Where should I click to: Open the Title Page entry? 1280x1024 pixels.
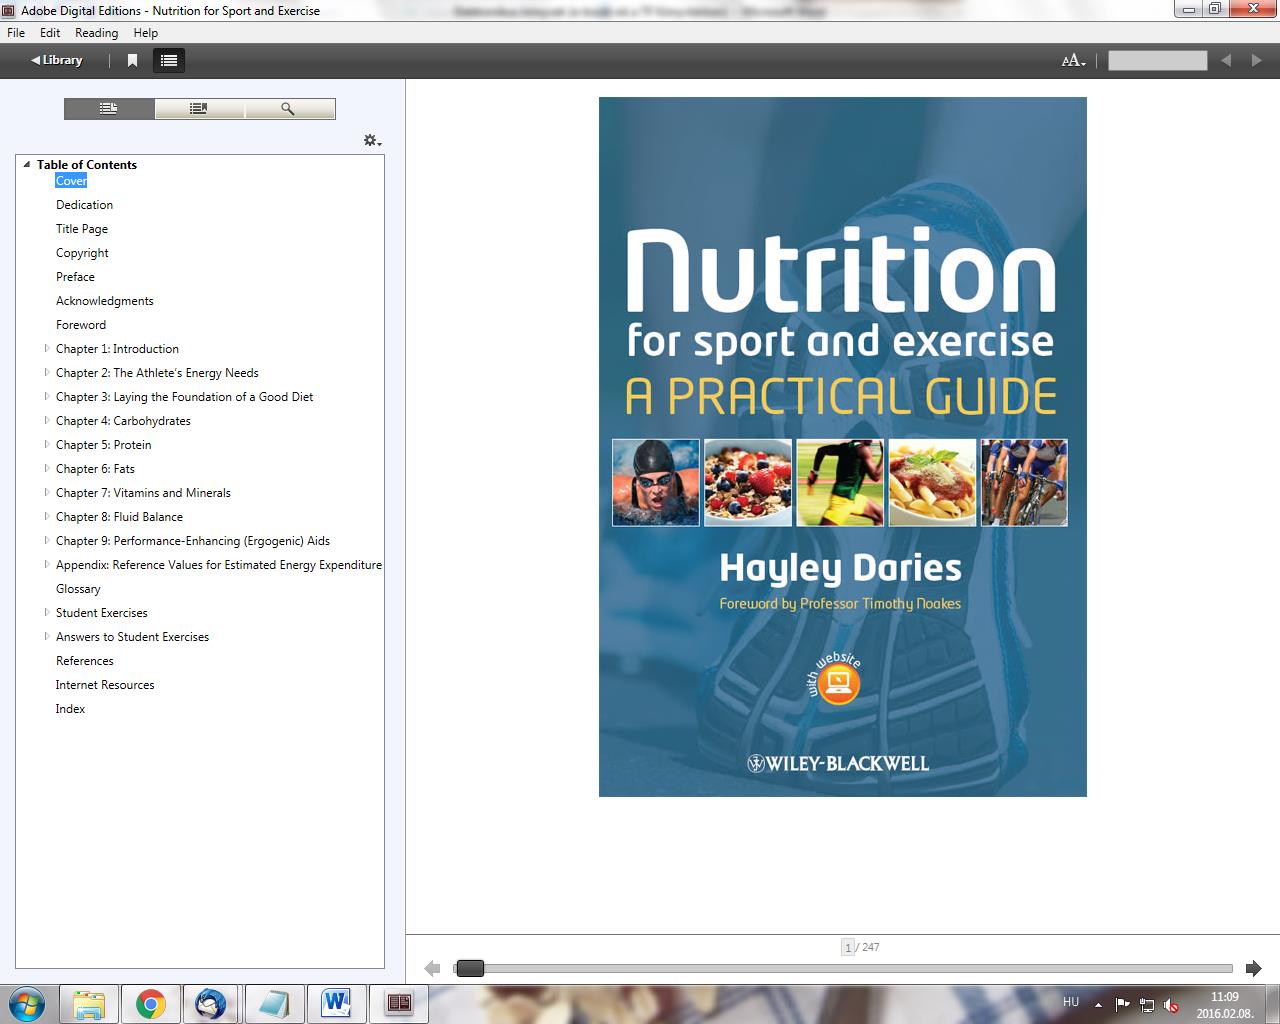(x=82, y=229)
